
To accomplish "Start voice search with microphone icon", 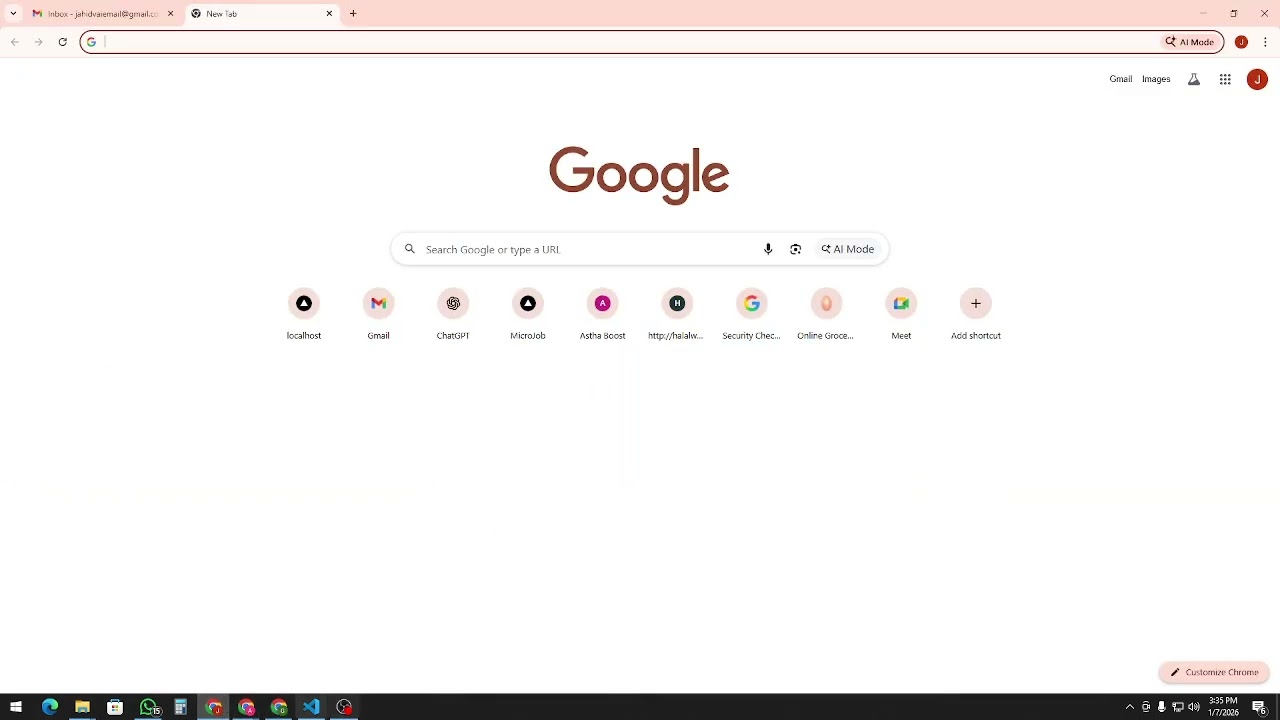I will [x=768, y=249].
